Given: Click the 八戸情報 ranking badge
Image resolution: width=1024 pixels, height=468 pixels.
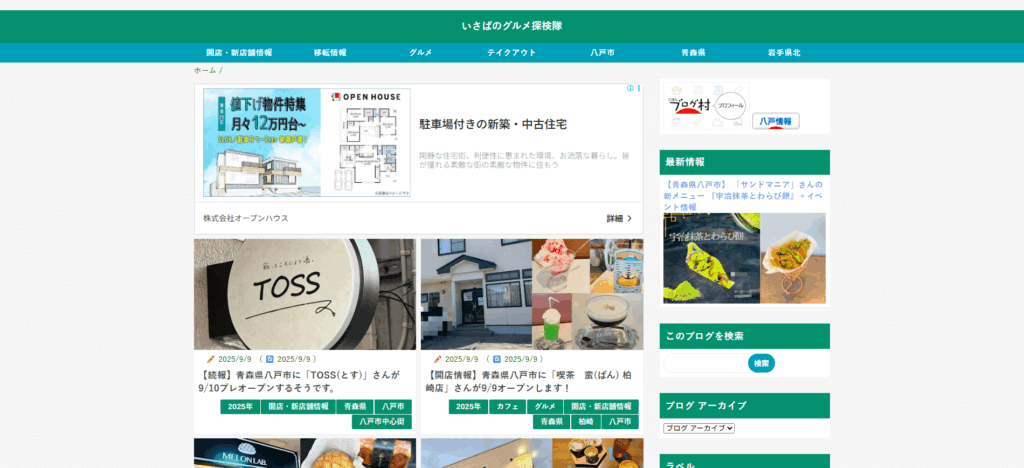Looking at the screenshot, I should pyautogui.click(x=775, y=121).
